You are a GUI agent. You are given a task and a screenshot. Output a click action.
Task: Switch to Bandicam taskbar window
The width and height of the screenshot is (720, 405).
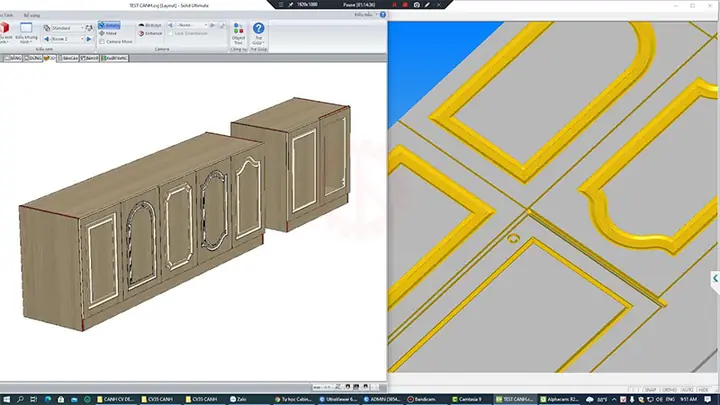click(427, 399)
